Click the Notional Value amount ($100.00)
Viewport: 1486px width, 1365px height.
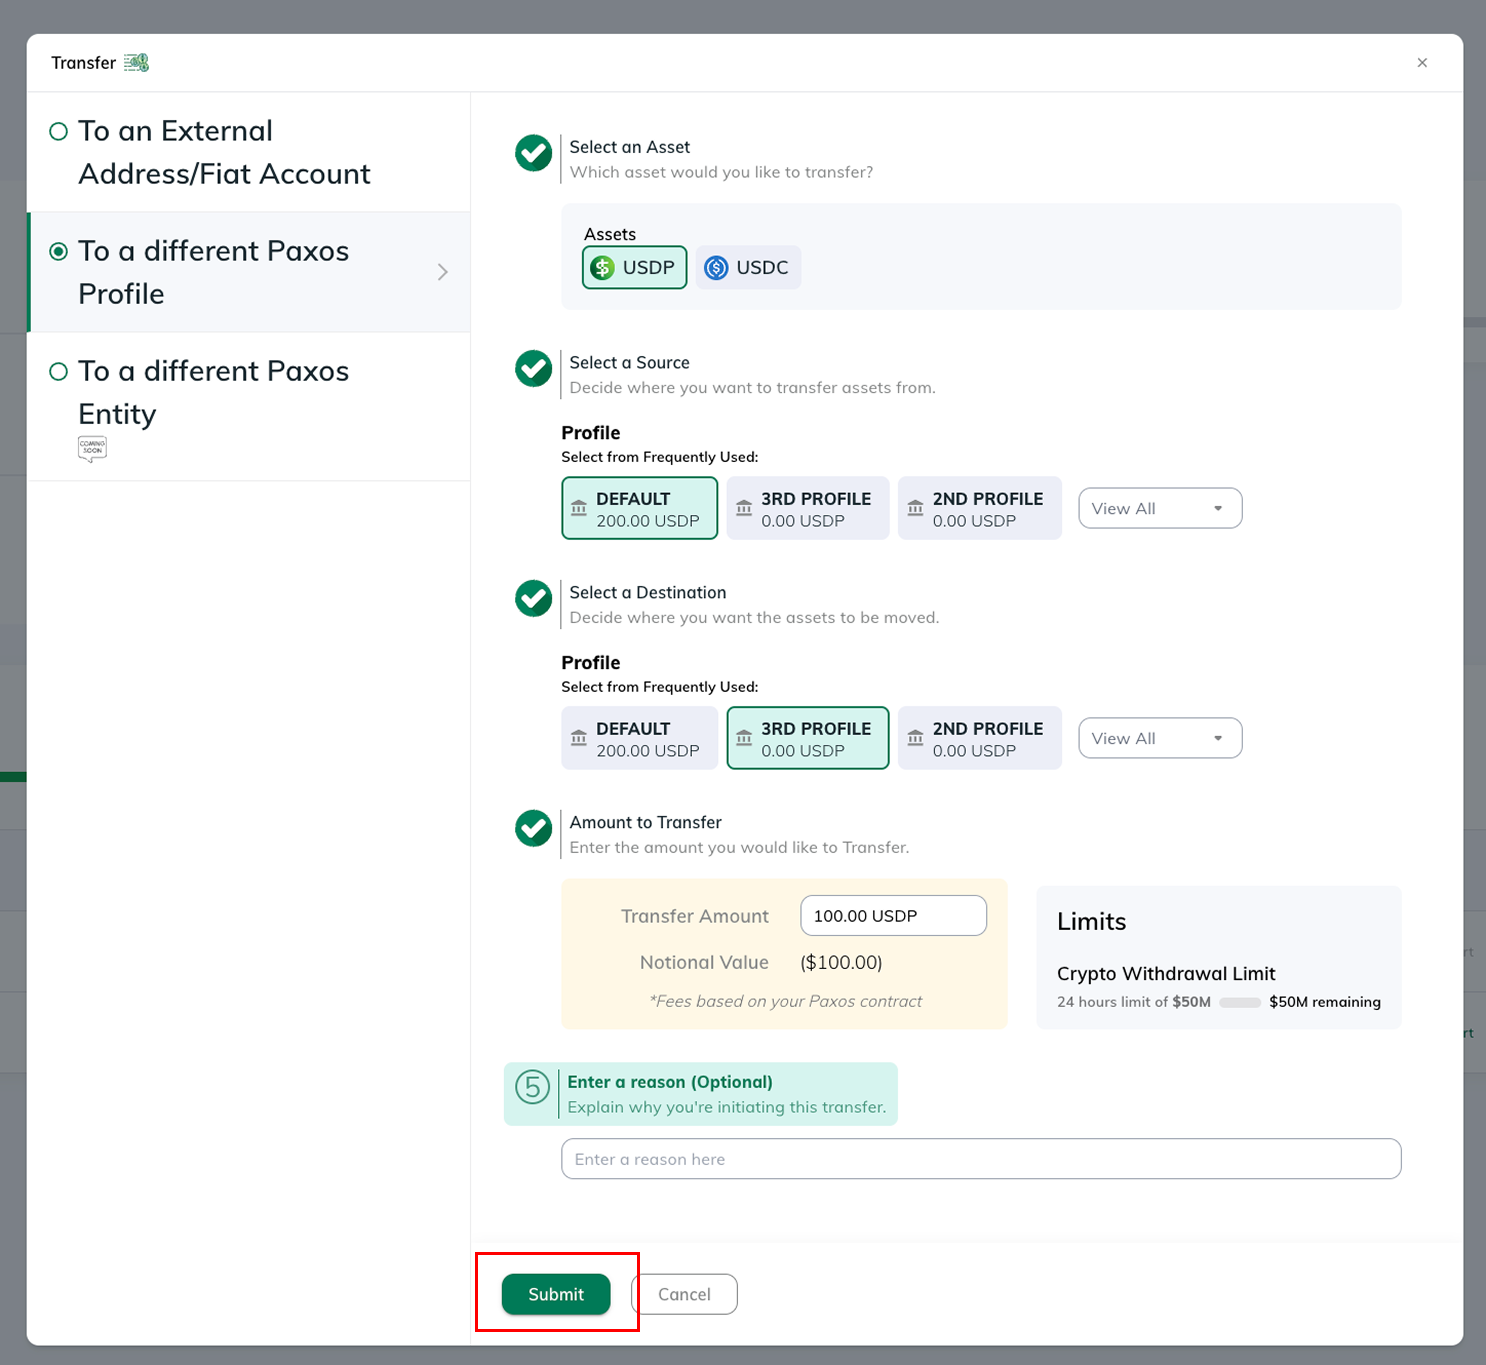click(x=841, y=962)
